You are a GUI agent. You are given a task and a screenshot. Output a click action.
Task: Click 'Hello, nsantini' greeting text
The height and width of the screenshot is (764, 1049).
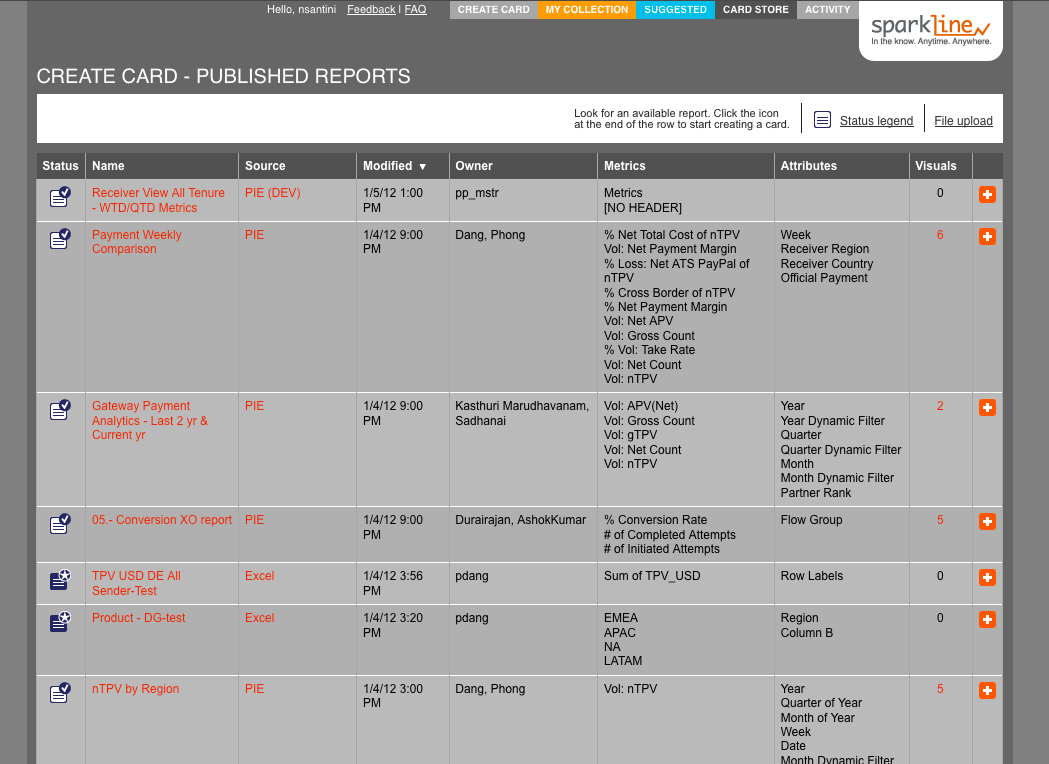point(302,9)
